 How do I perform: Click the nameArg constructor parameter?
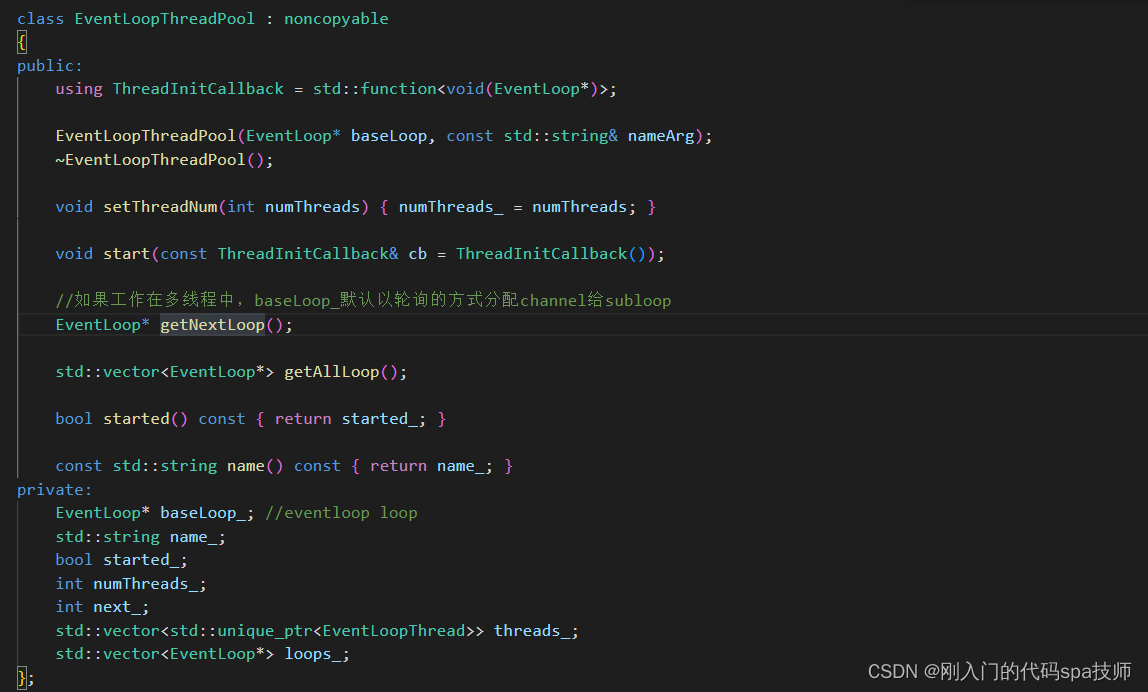point(661,136)
